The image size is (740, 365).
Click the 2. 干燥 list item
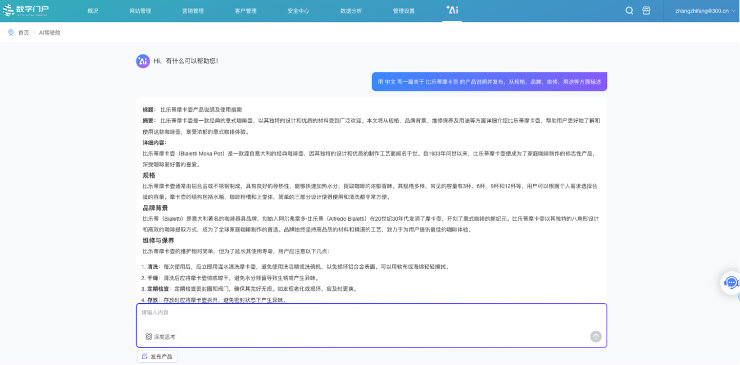230,278
